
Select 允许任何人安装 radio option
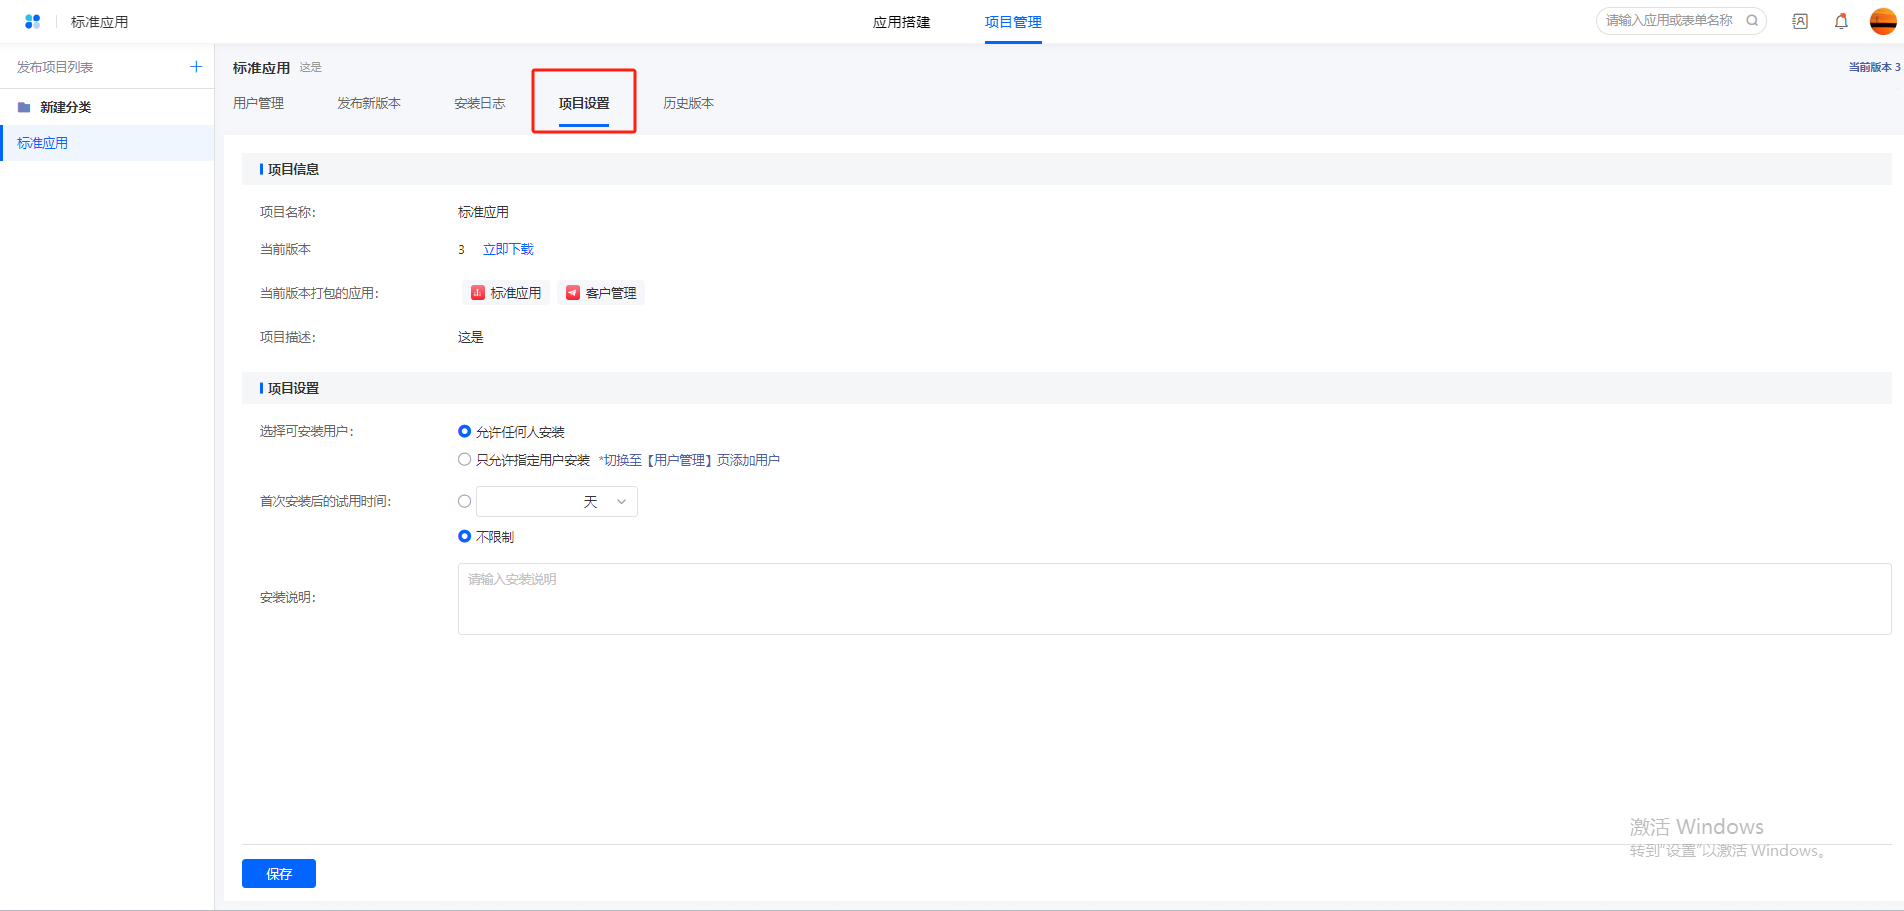point(465,432)
